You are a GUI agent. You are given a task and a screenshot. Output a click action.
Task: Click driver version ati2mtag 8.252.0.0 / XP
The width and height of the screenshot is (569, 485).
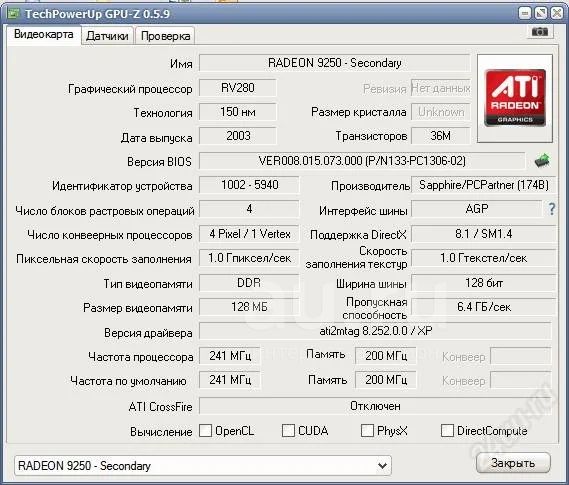pos(376,331)
